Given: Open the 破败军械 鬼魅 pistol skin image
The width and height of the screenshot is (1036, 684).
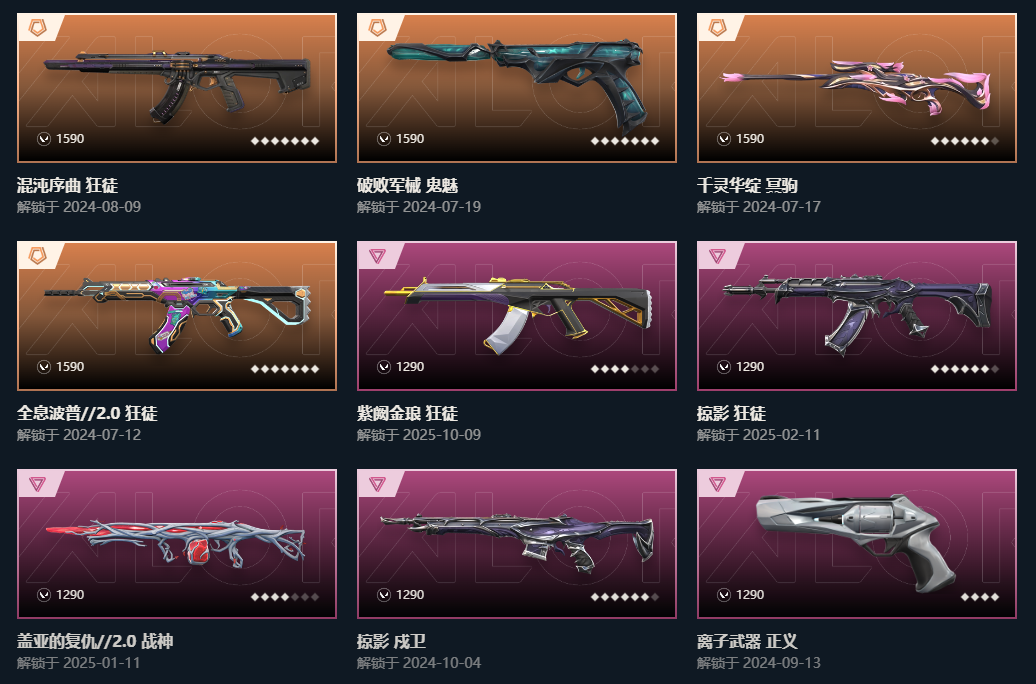Looking at the screenshot, I should tap(517, 84).
